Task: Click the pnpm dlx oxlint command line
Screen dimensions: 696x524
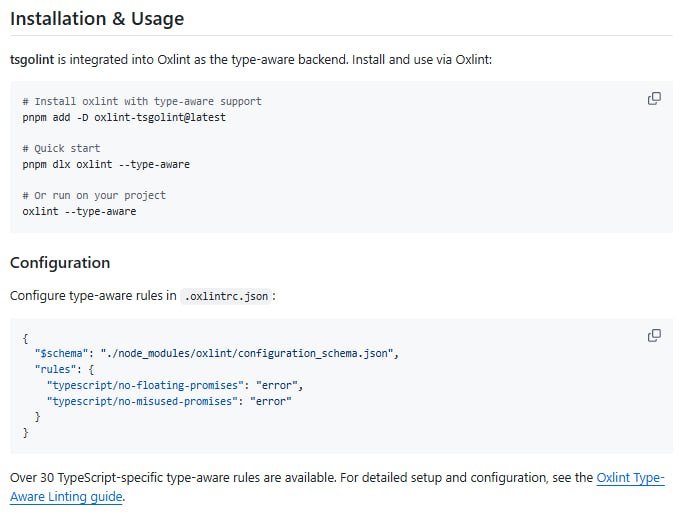Action: (106, 164)
